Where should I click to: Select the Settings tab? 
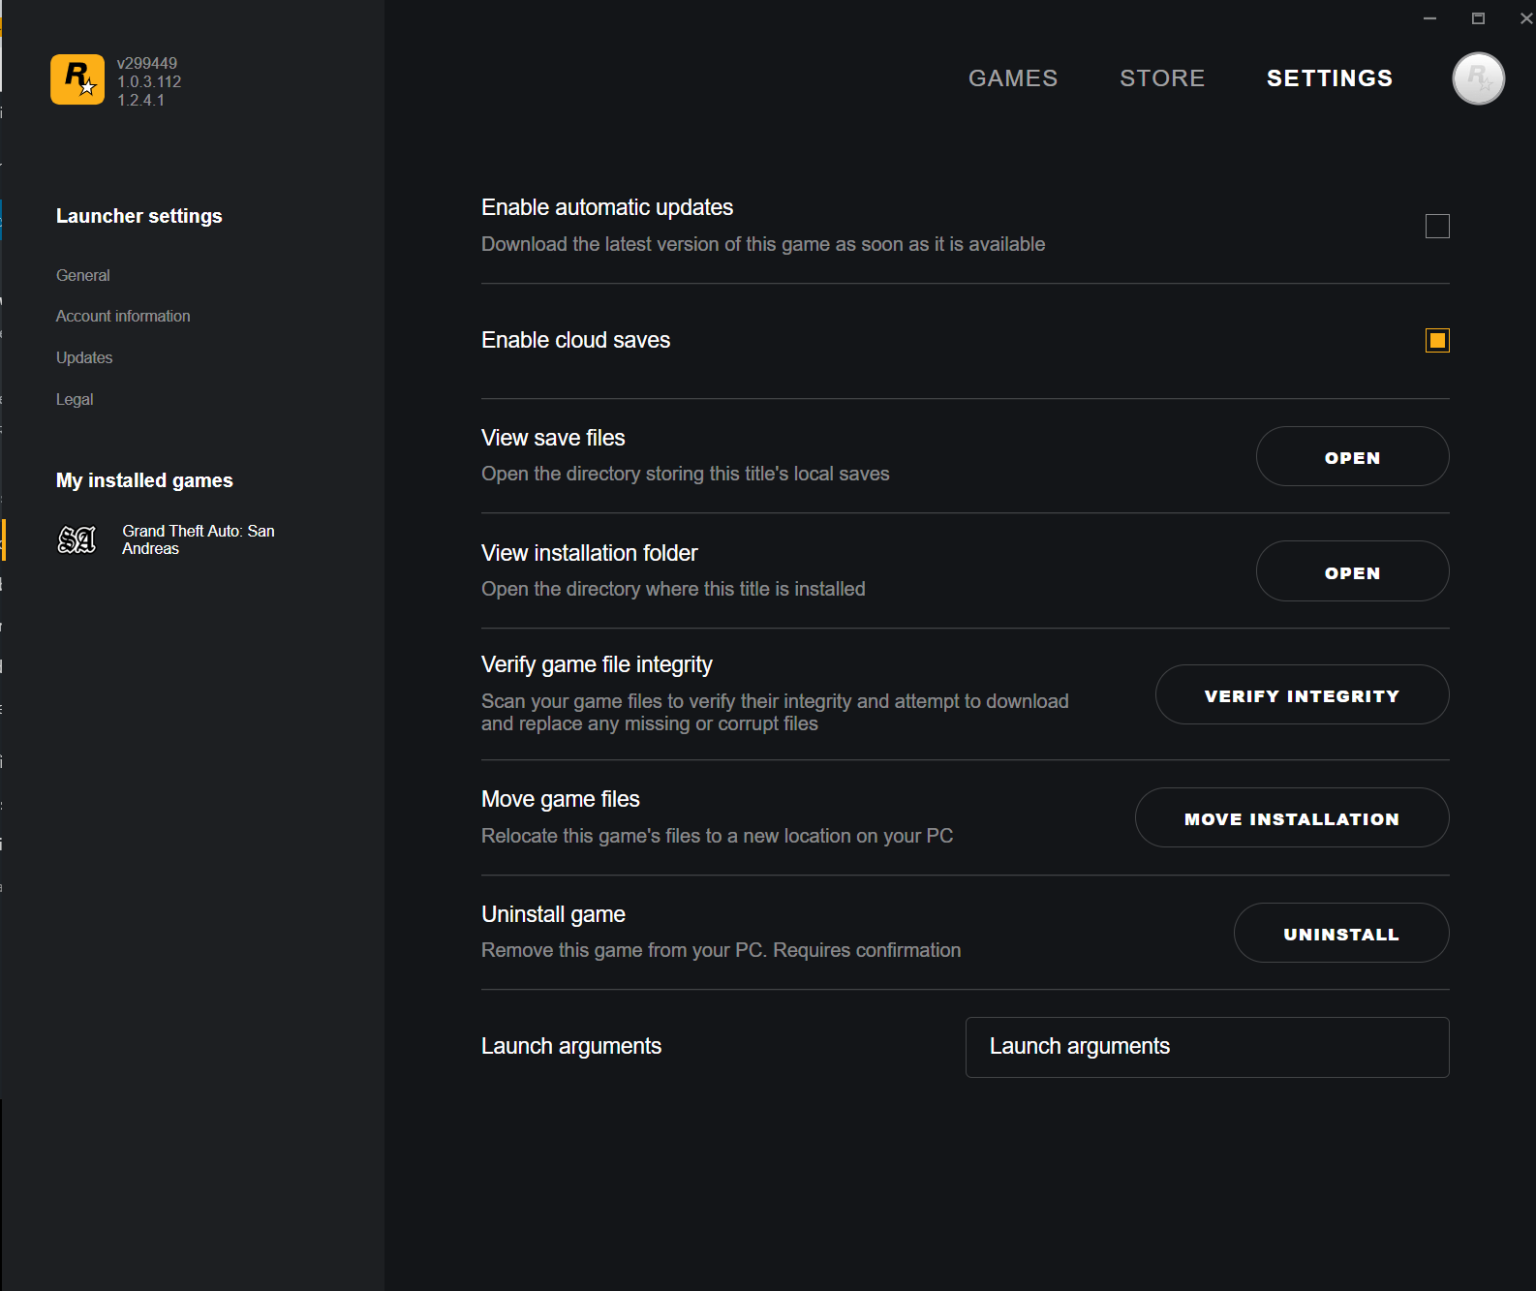click(x=1328, y=78)
